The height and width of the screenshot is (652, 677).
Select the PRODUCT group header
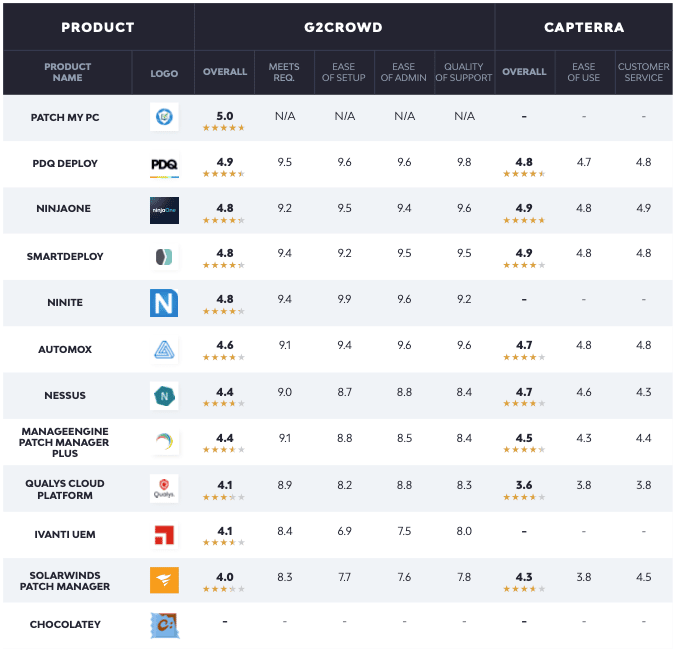98,27
